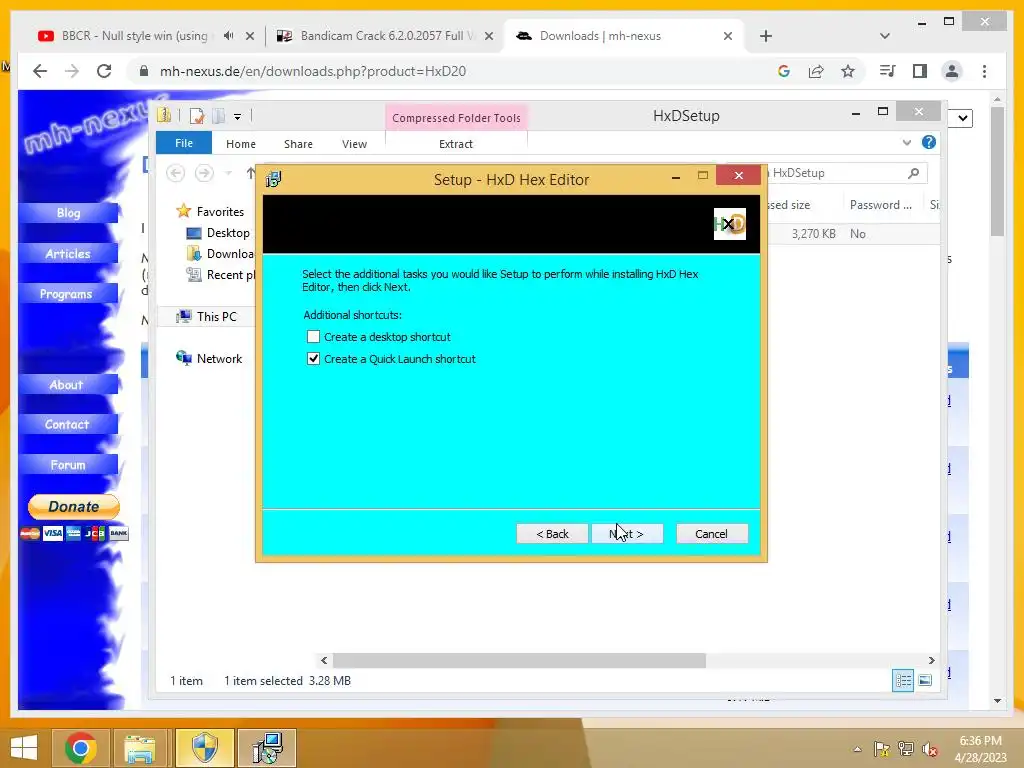Open explorer Help question mark icon
This screenshot has height=768, width=1024.
(929, 142)
